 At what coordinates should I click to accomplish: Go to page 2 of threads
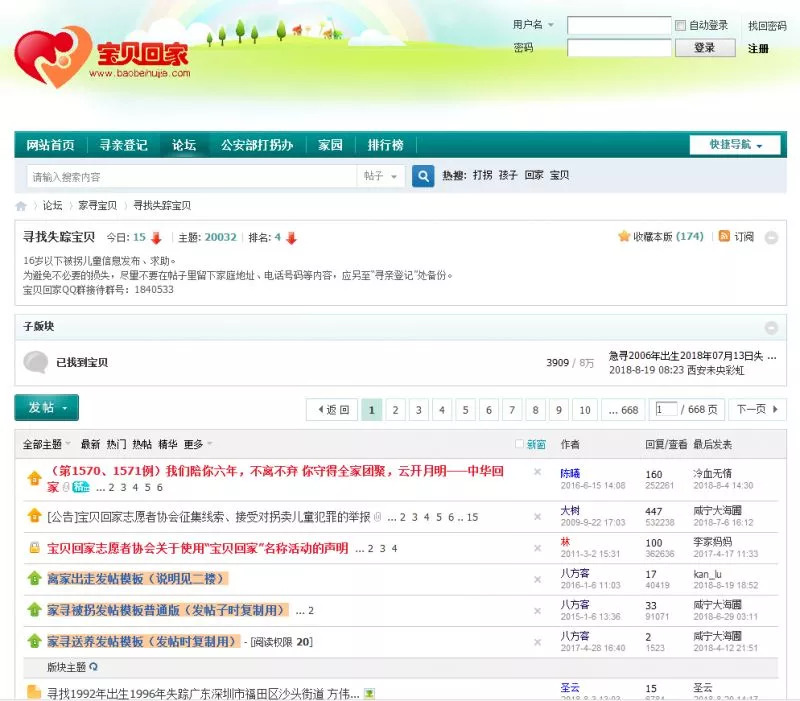395,410
